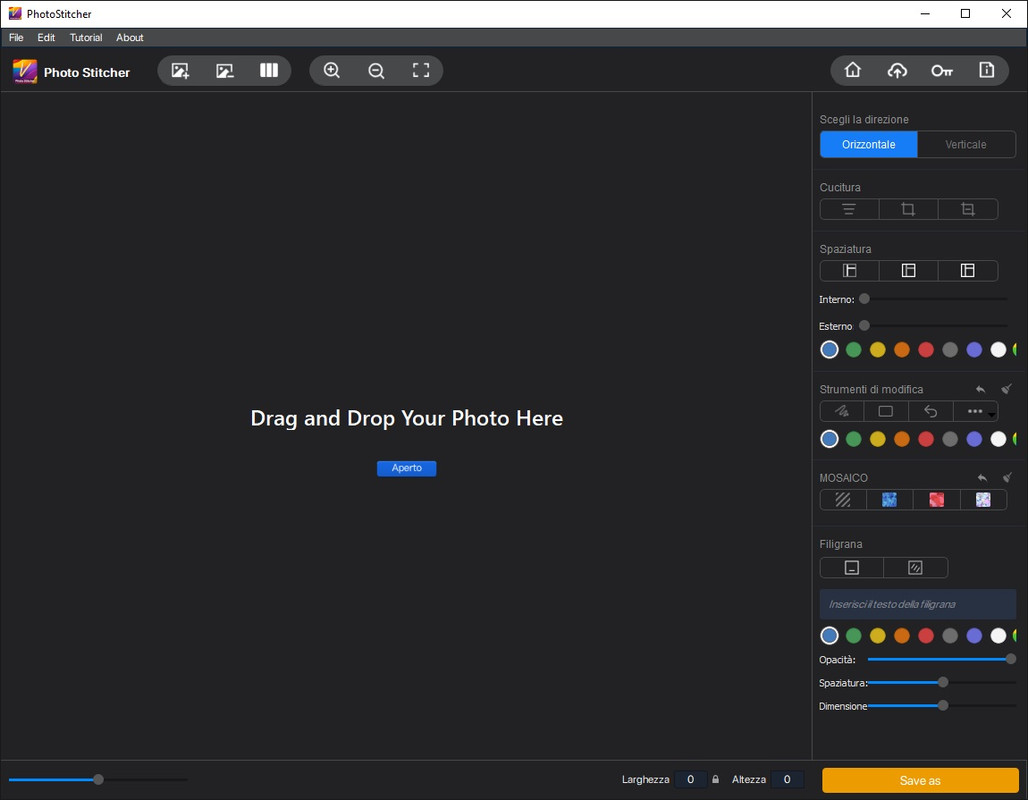Viewport: 1028px width, 800px height.
Task: Choose the third spacing layout under Spaziatura
Action: click(x=968, y=271)
